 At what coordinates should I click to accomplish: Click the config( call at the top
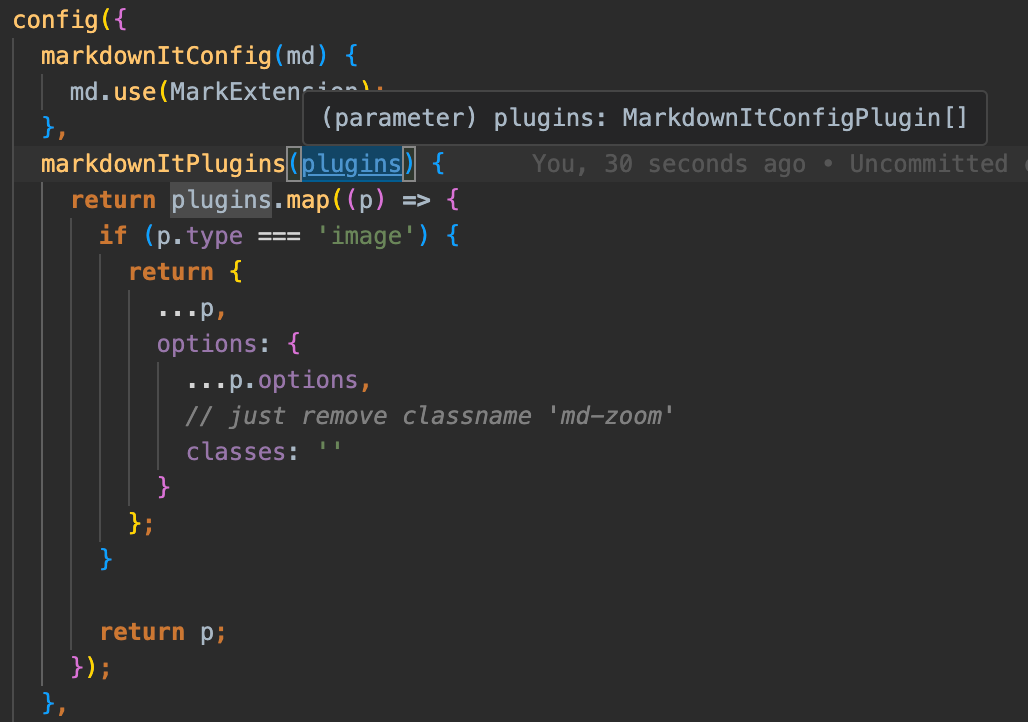coord(55,19)
